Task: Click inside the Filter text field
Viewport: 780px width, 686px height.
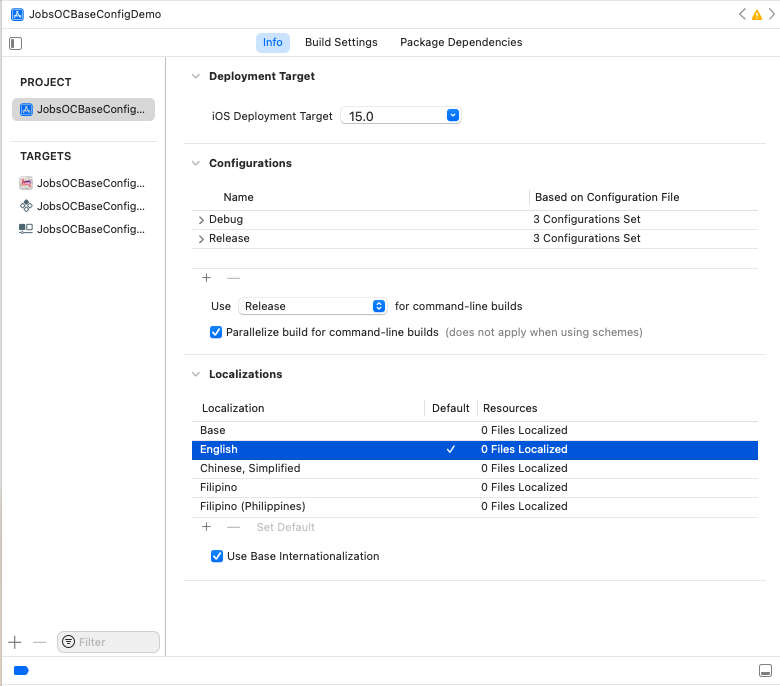Action: pyautogui.click(x=108, y=642)
